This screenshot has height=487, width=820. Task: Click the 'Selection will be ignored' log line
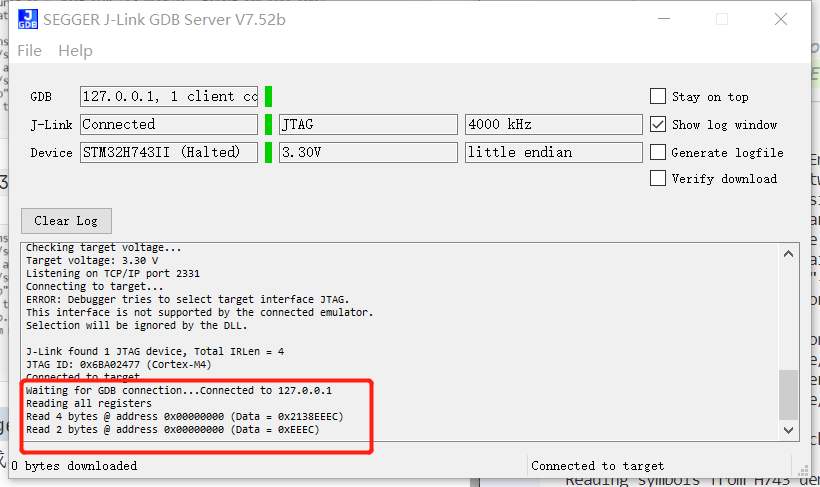coord(136,325)
